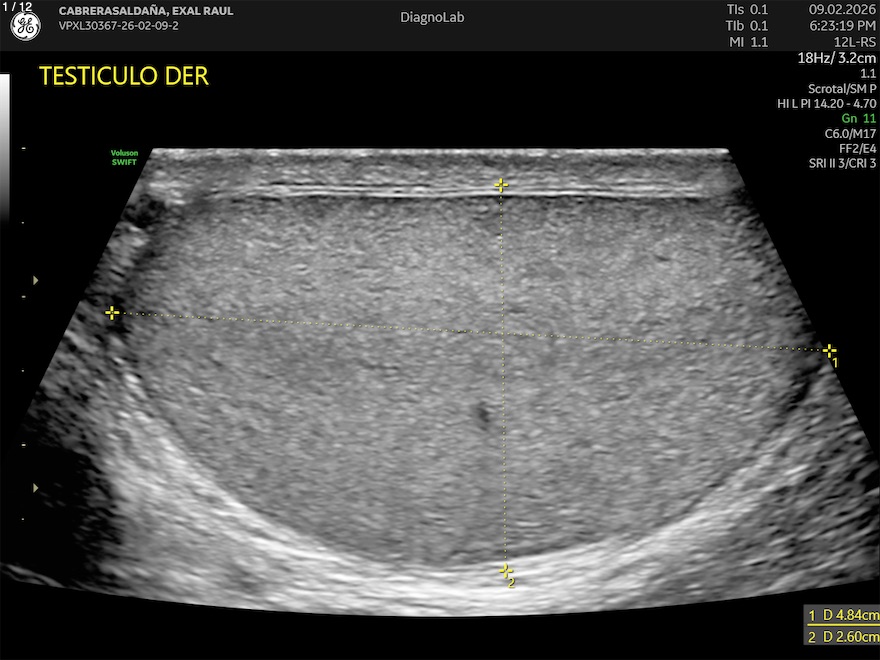Click the Voluson SWIFT logo
Viewport: 880px width, 660px height.
click(x=125, y=157)
